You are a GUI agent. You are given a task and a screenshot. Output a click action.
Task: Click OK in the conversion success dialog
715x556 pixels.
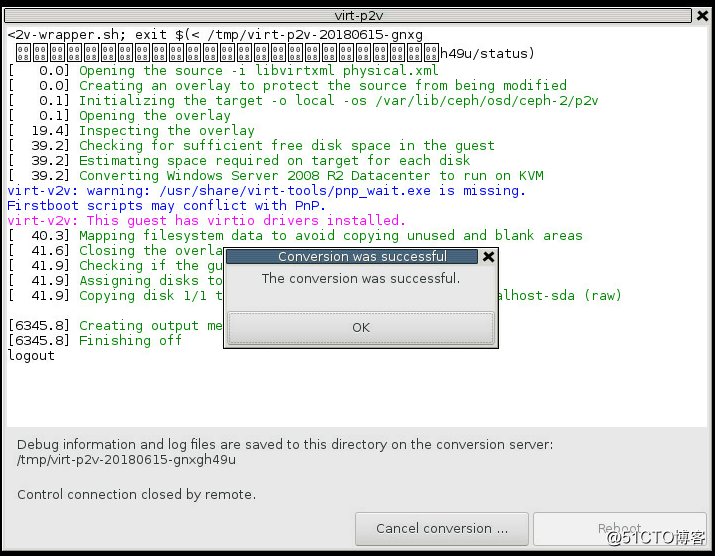click(361, 327)
